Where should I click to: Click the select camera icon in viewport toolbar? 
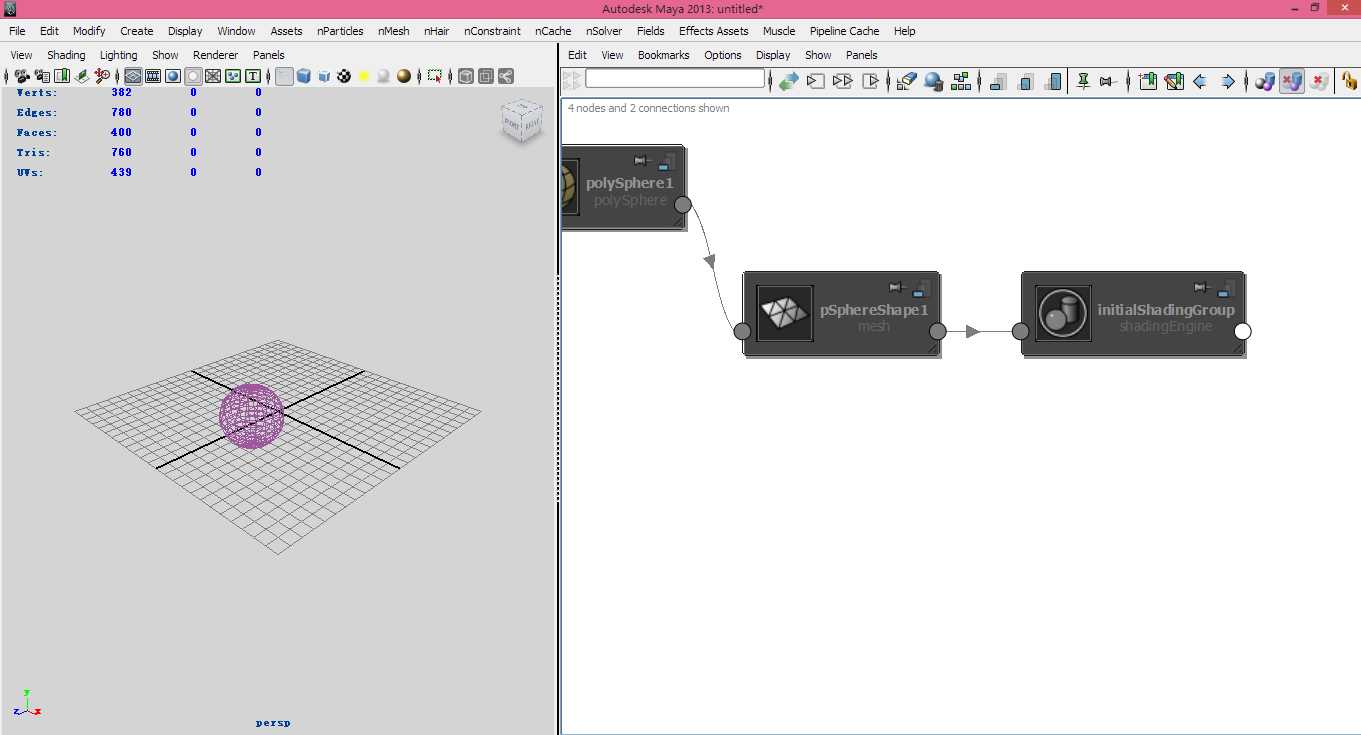click(22, 76)
